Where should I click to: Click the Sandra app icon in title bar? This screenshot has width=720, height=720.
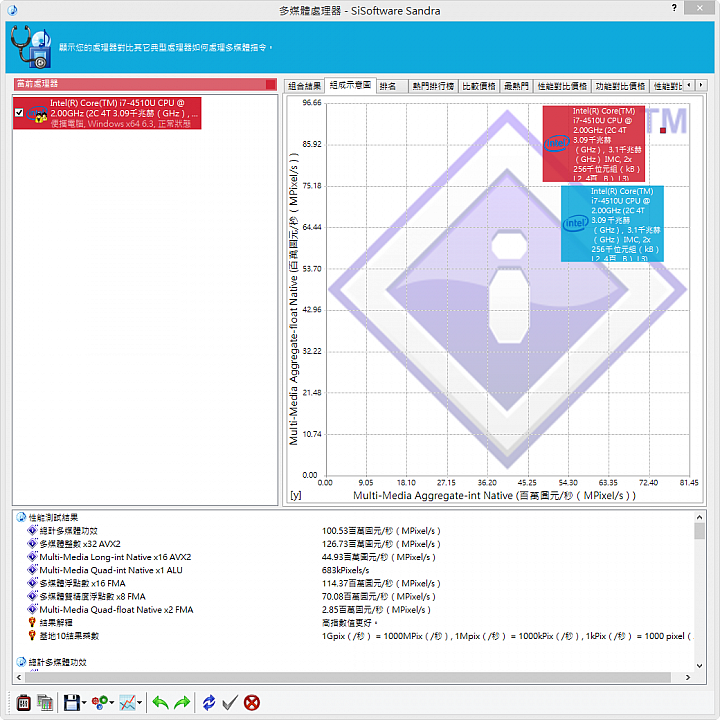12,10
